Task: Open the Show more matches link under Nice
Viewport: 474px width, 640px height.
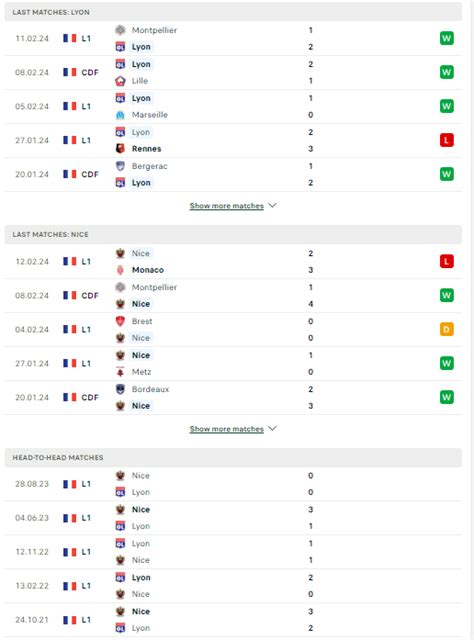Action: coord(227,429)
